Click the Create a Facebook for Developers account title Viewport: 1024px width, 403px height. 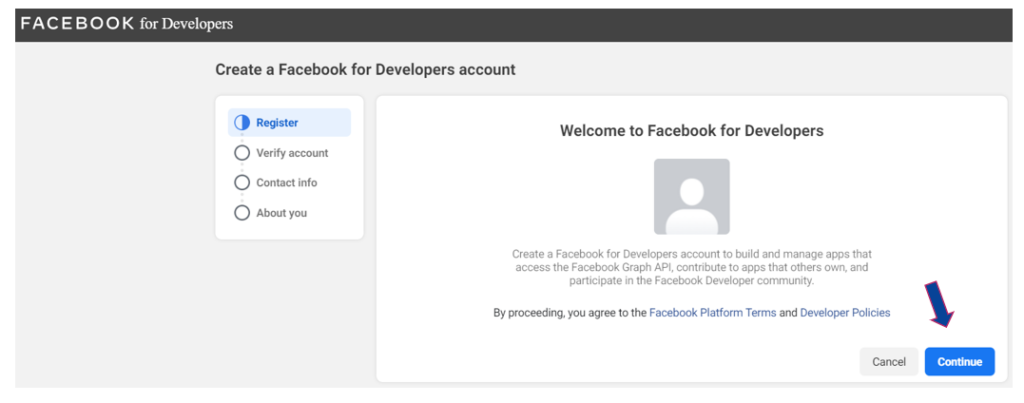(x=365, y=70)
